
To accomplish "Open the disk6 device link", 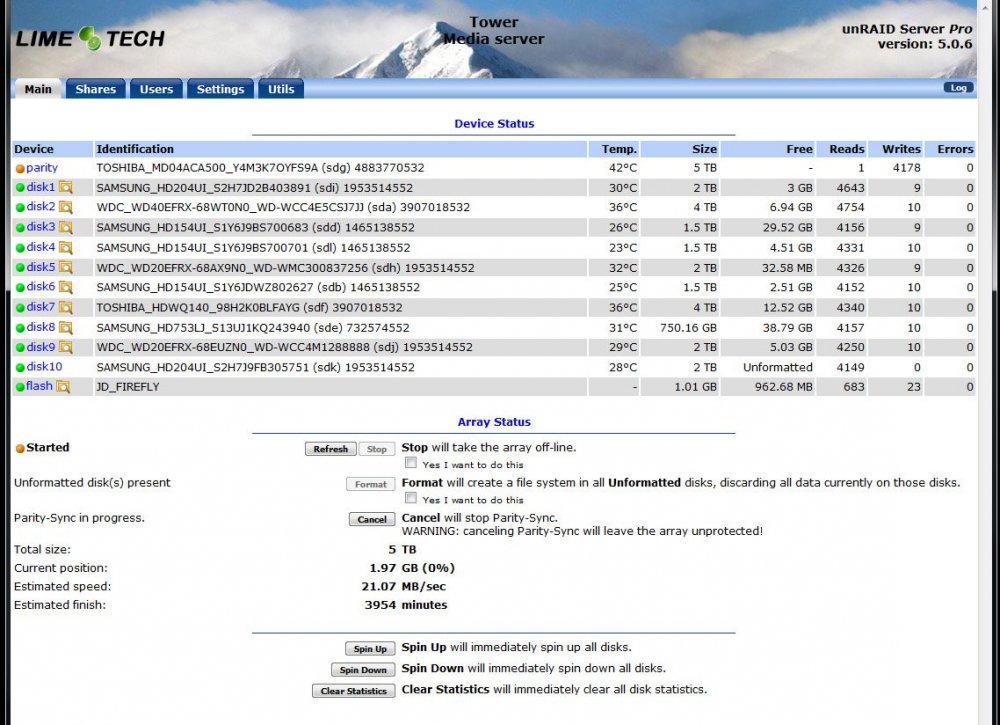I will 41,287.
